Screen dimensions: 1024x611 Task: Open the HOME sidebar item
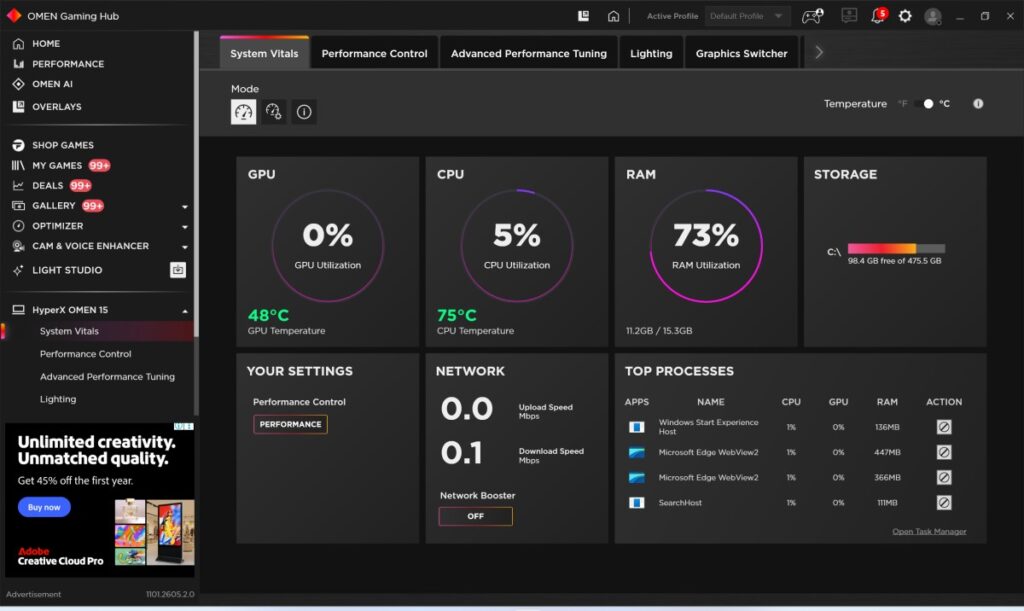point(37,44)
